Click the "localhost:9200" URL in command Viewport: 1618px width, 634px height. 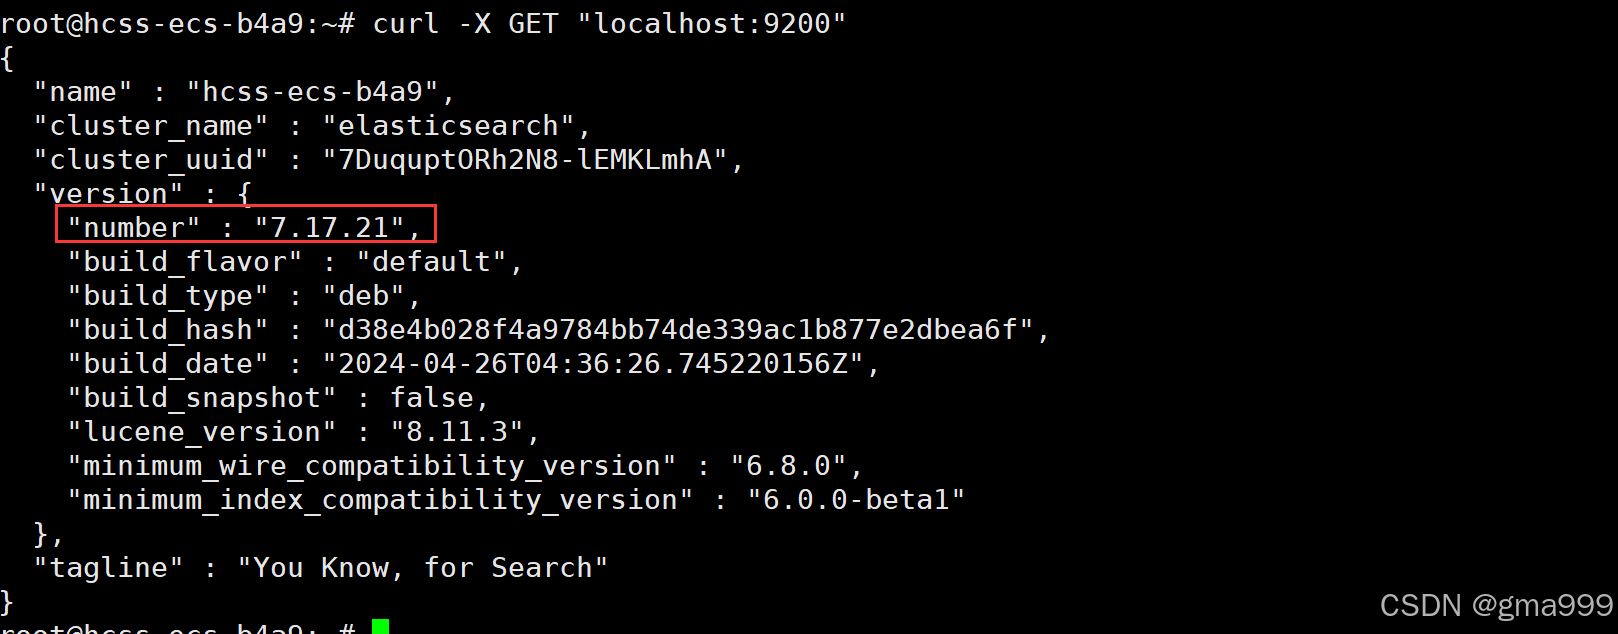click(x=711, y=23)
